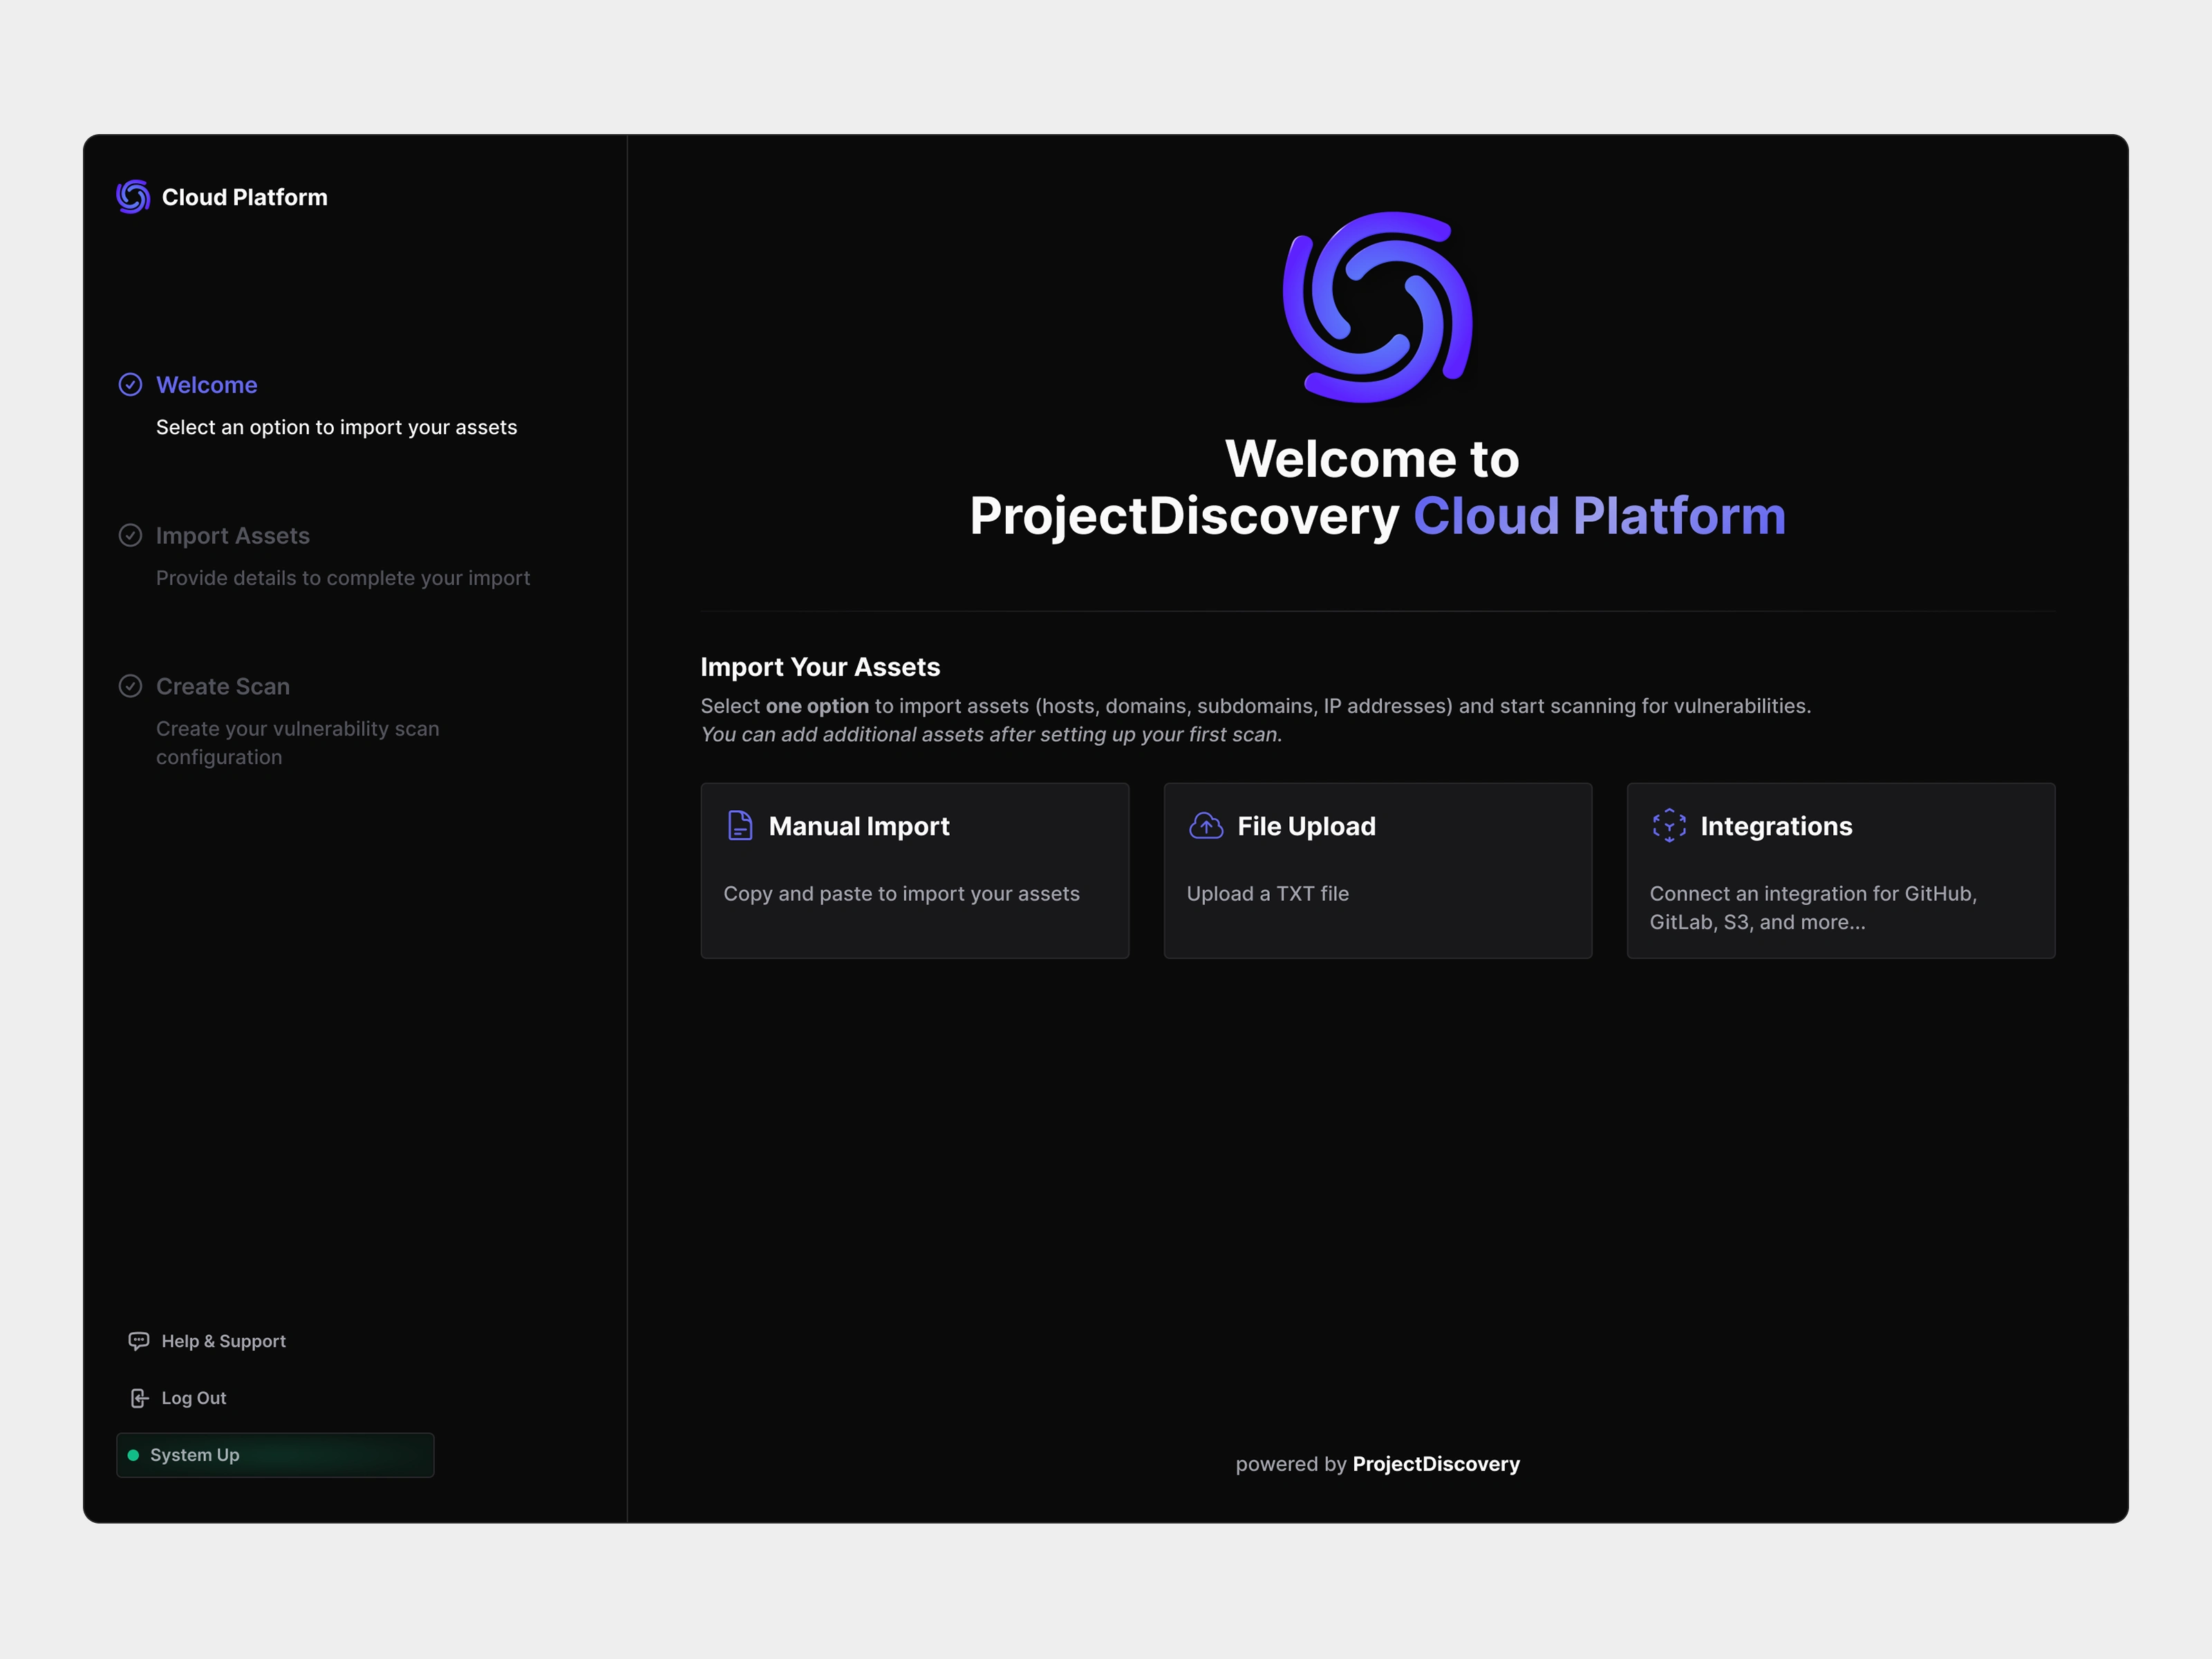Click the File Upload cloud icon
The width and height of the screenshot is (2212, 1659).
[x=1206, y=826]
